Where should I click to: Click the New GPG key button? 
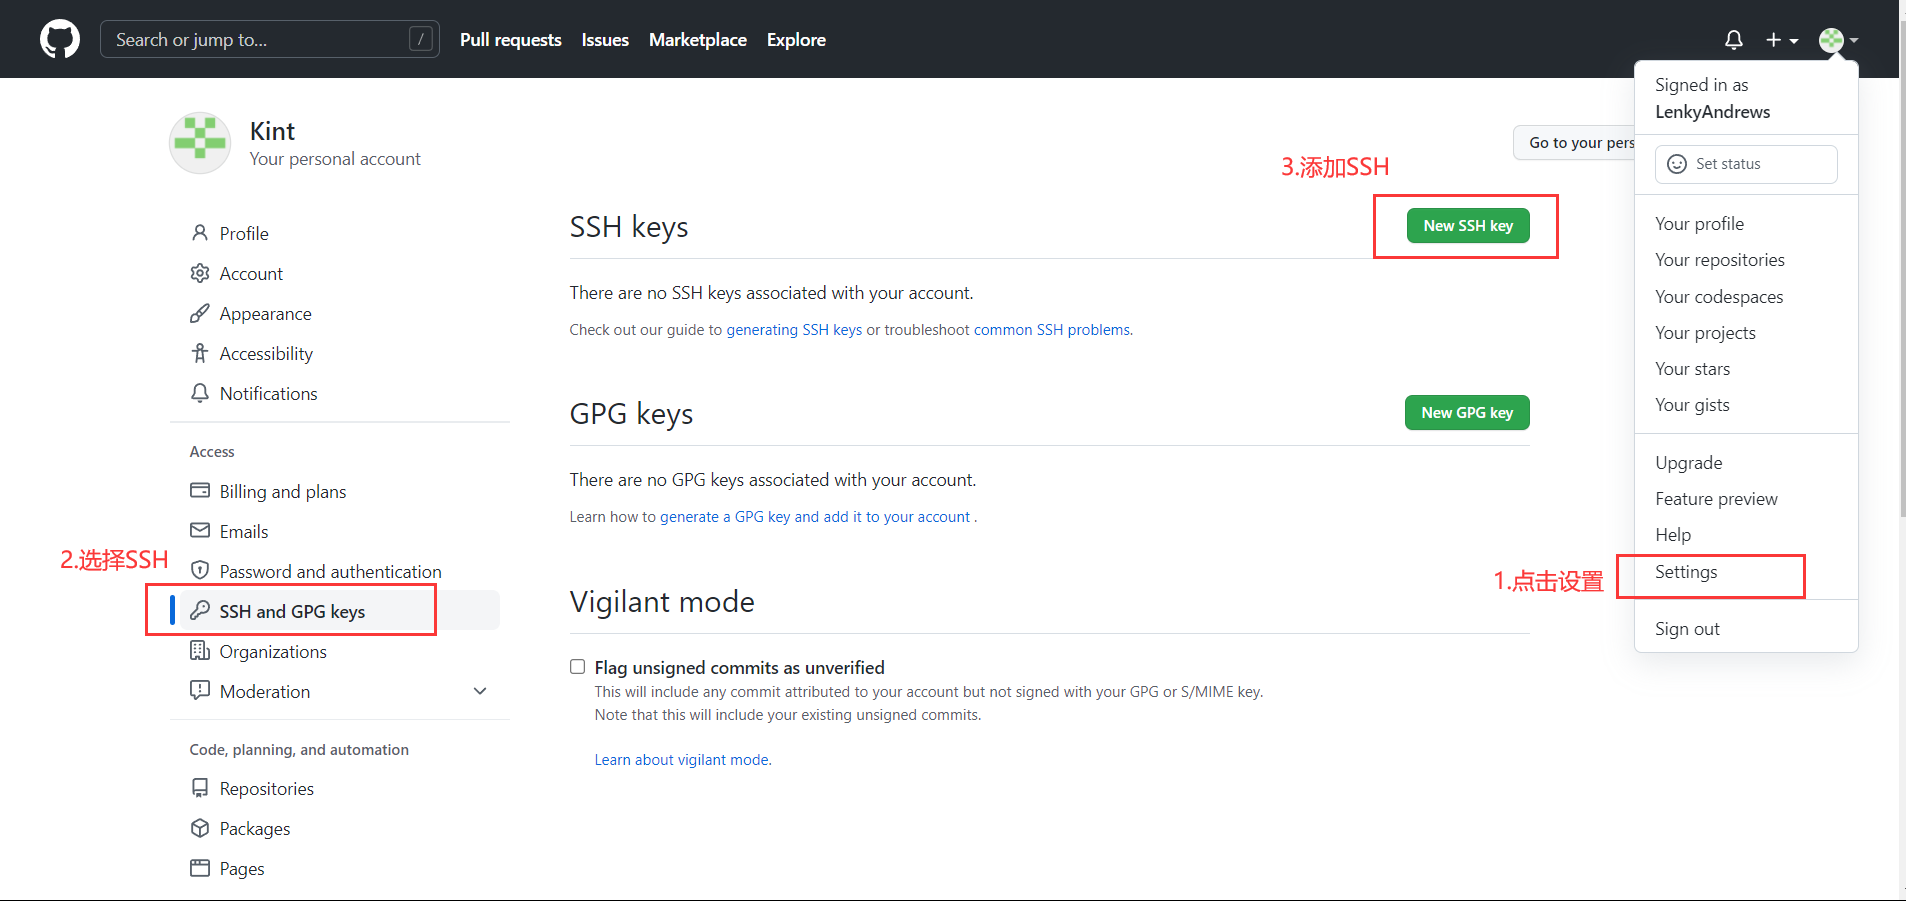click(1467, 413)
